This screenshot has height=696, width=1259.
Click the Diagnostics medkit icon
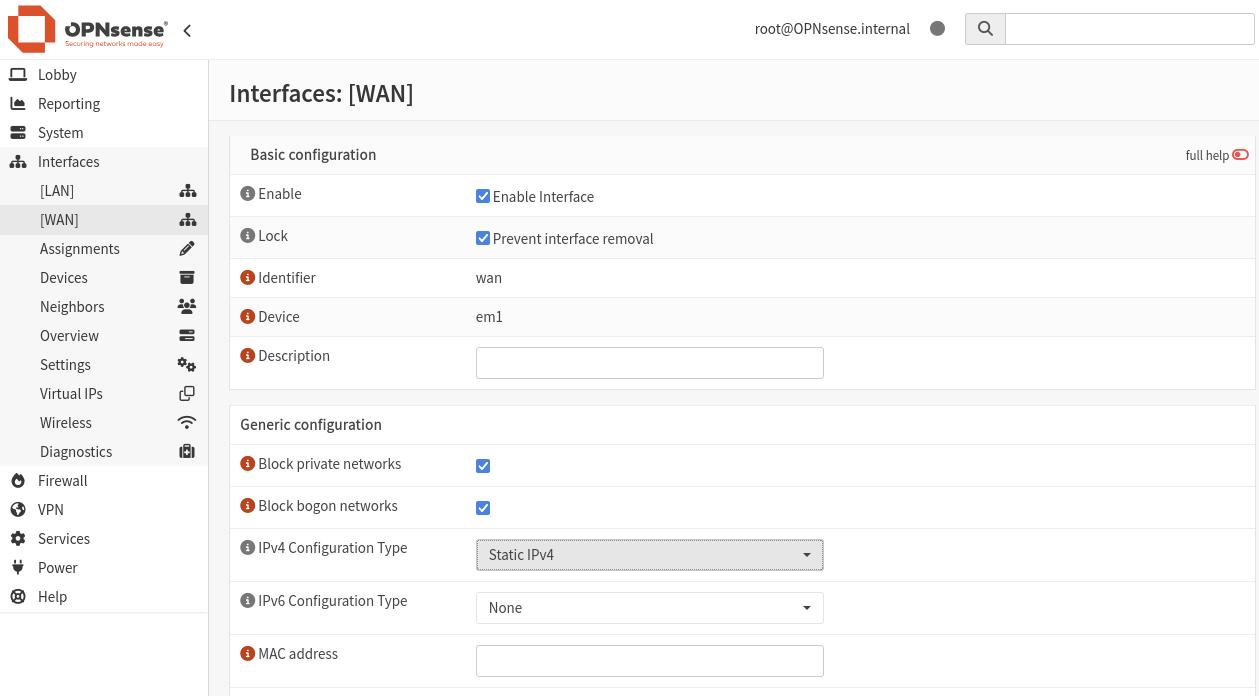pos(187,451)
